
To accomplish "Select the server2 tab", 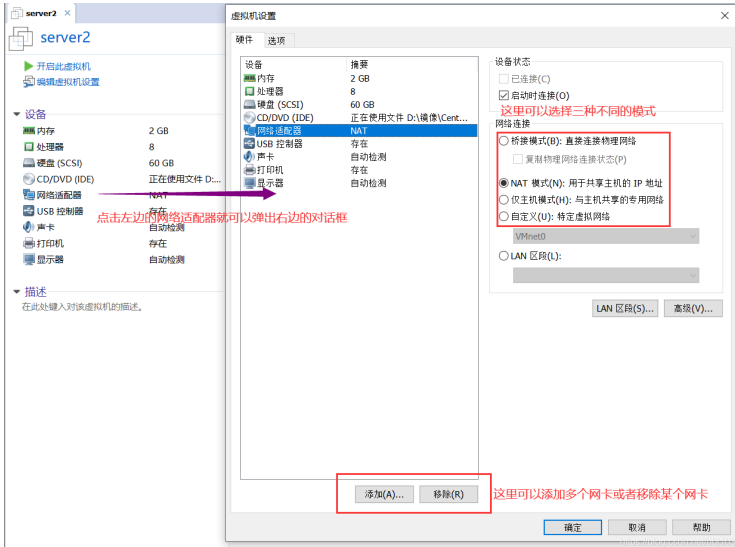I will coord(41,13).
